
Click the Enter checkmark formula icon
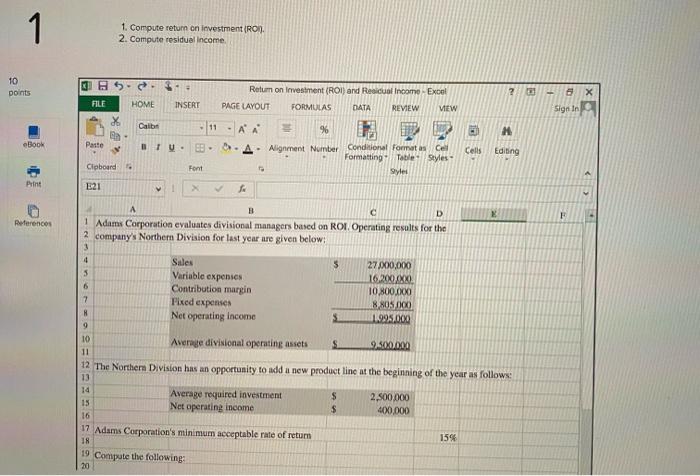coord(218,188)
